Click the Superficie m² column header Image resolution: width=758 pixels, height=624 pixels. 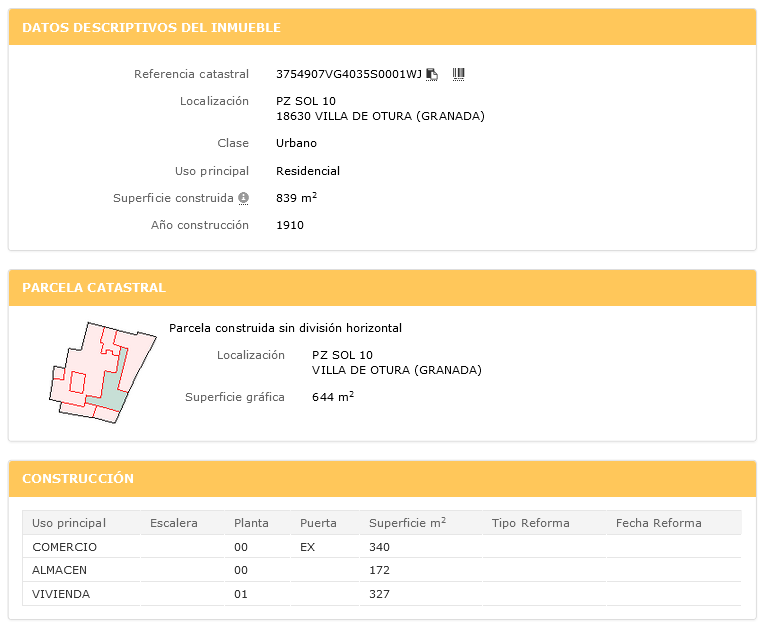click(407, 523)
